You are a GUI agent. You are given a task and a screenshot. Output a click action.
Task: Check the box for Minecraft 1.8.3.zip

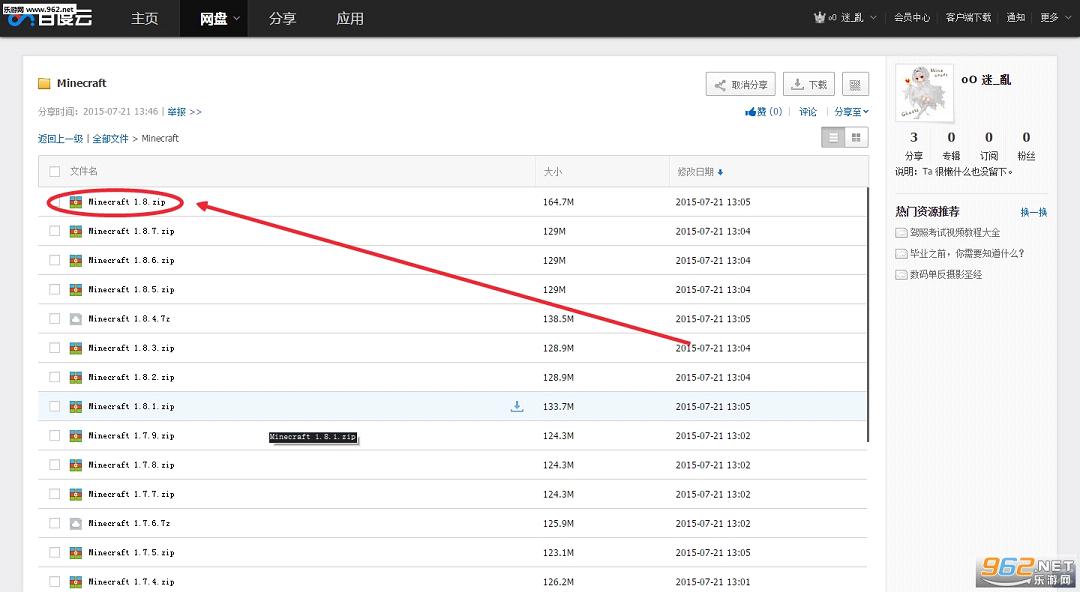(54, 348)
